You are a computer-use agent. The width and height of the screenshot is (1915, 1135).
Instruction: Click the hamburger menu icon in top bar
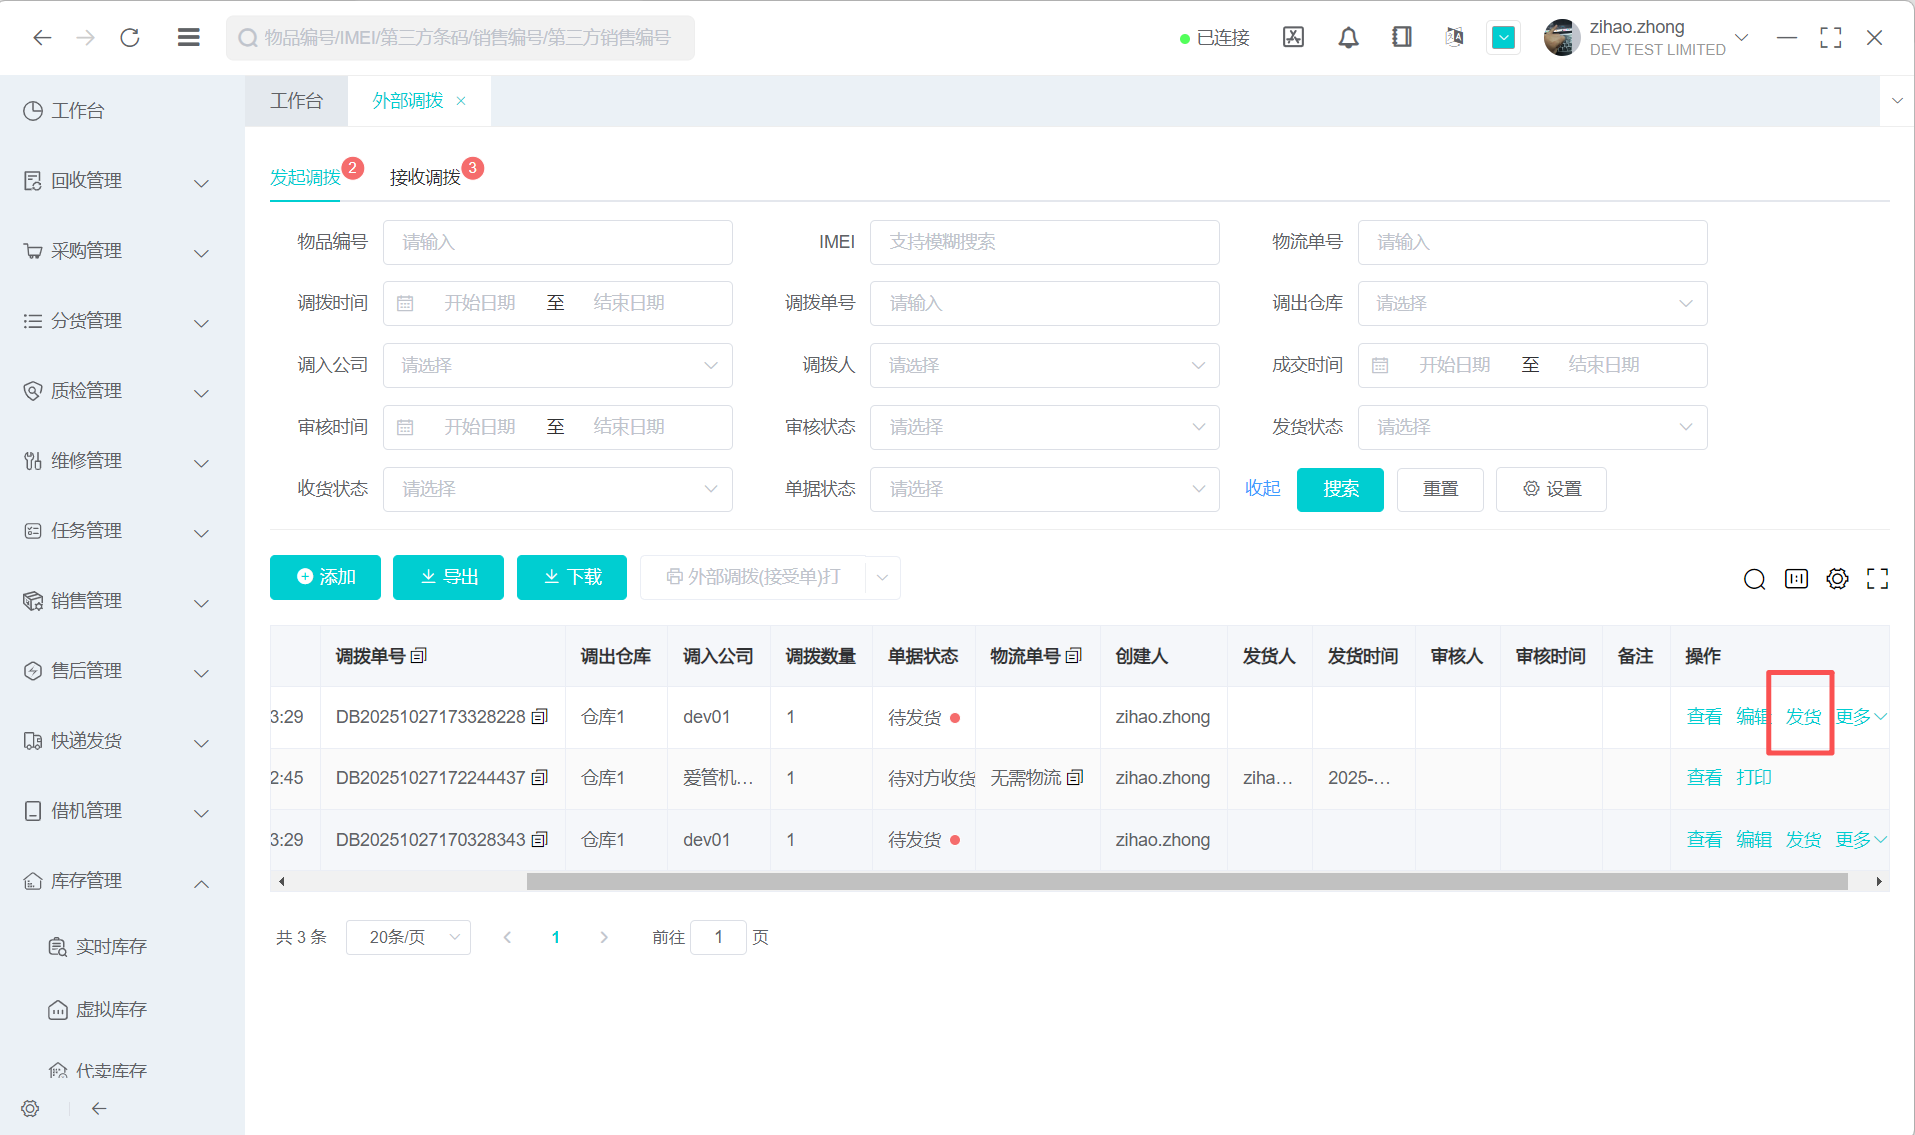point(188,38)
